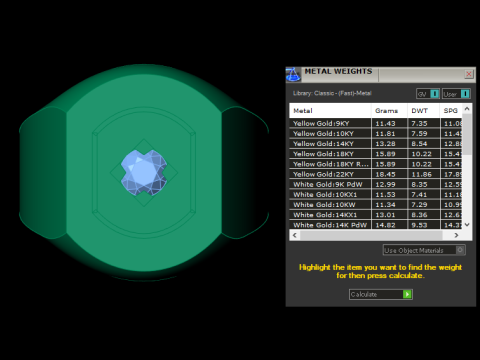Select the White Gold:10KW row
Image resolution: width=480 pixels, height=360 pixels.
point(376,205)
